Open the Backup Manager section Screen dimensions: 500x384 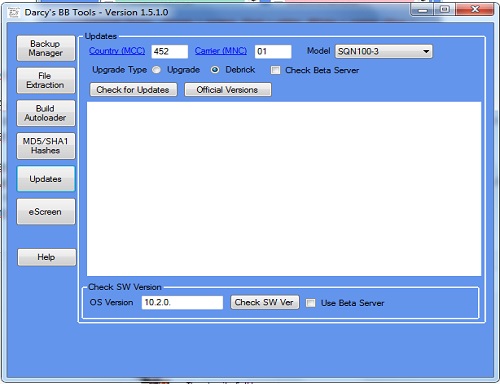coord(46,48)
